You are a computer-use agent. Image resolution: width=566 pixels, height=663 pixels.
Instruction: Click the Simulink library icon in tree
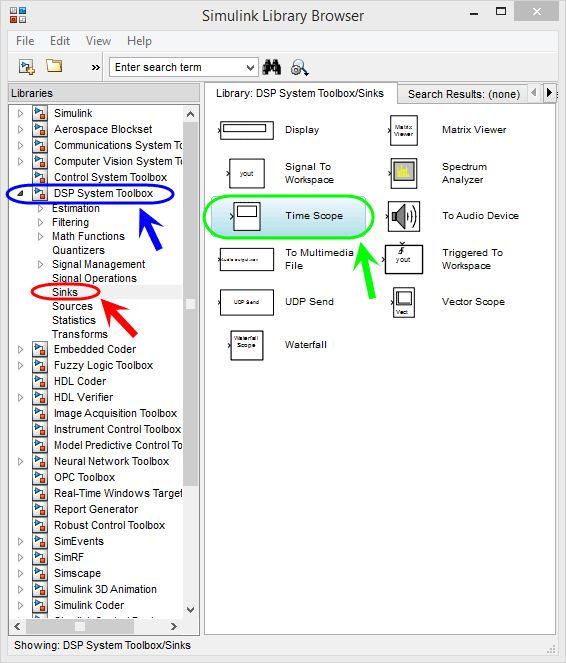[x=40, y=113]
